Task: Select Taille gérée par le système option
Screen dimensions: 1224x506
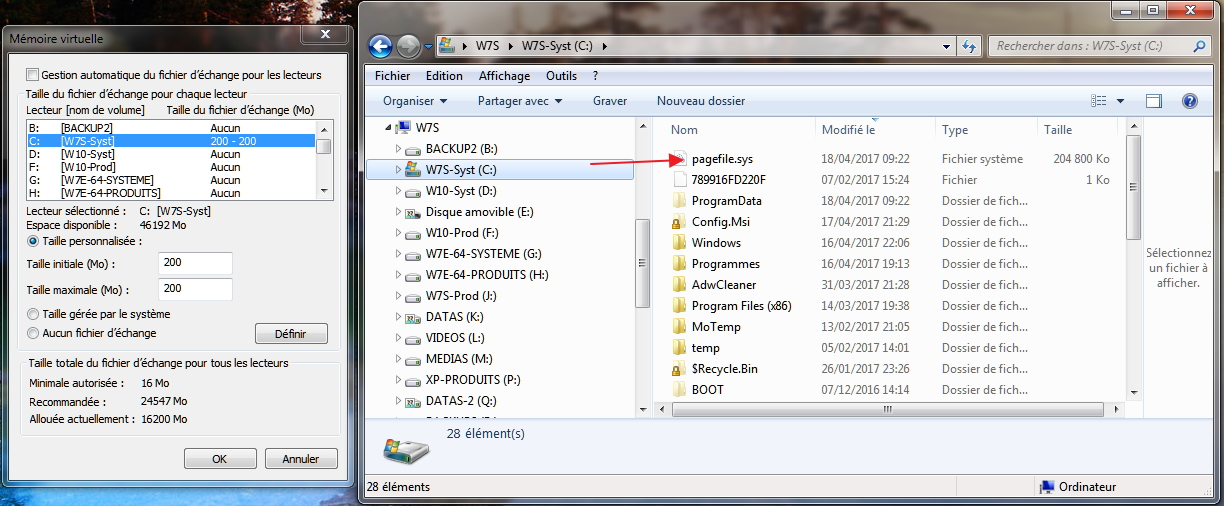Action: pyautogui.click(x=33, y=314)
